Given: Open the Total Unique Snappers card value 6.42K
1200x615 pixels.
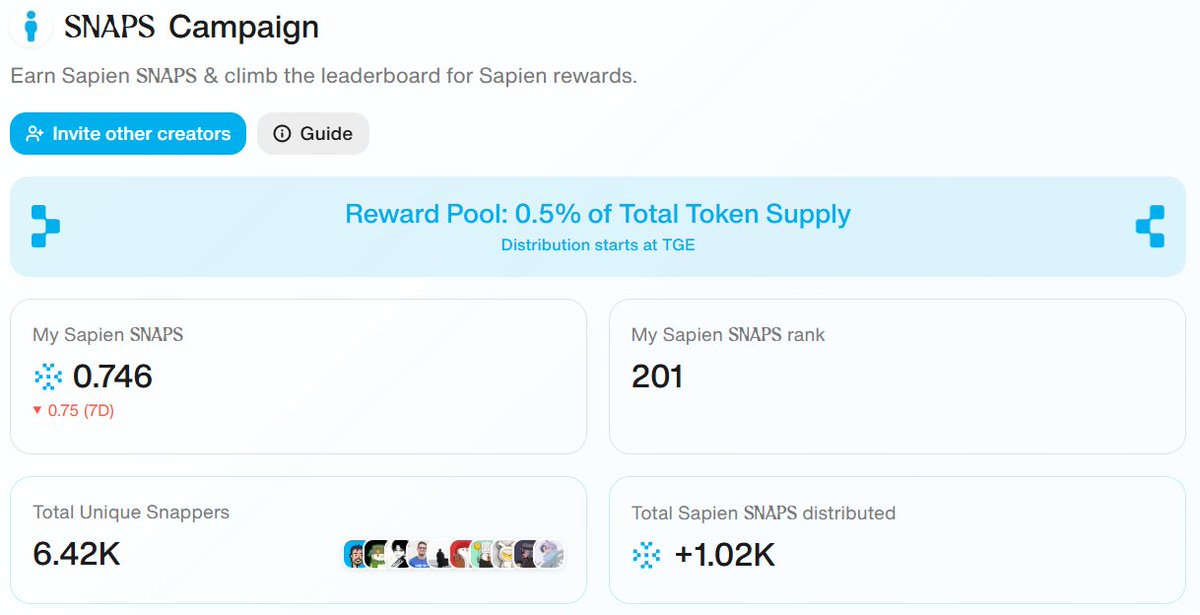Looking at the screenshot, I should [77, 553].
